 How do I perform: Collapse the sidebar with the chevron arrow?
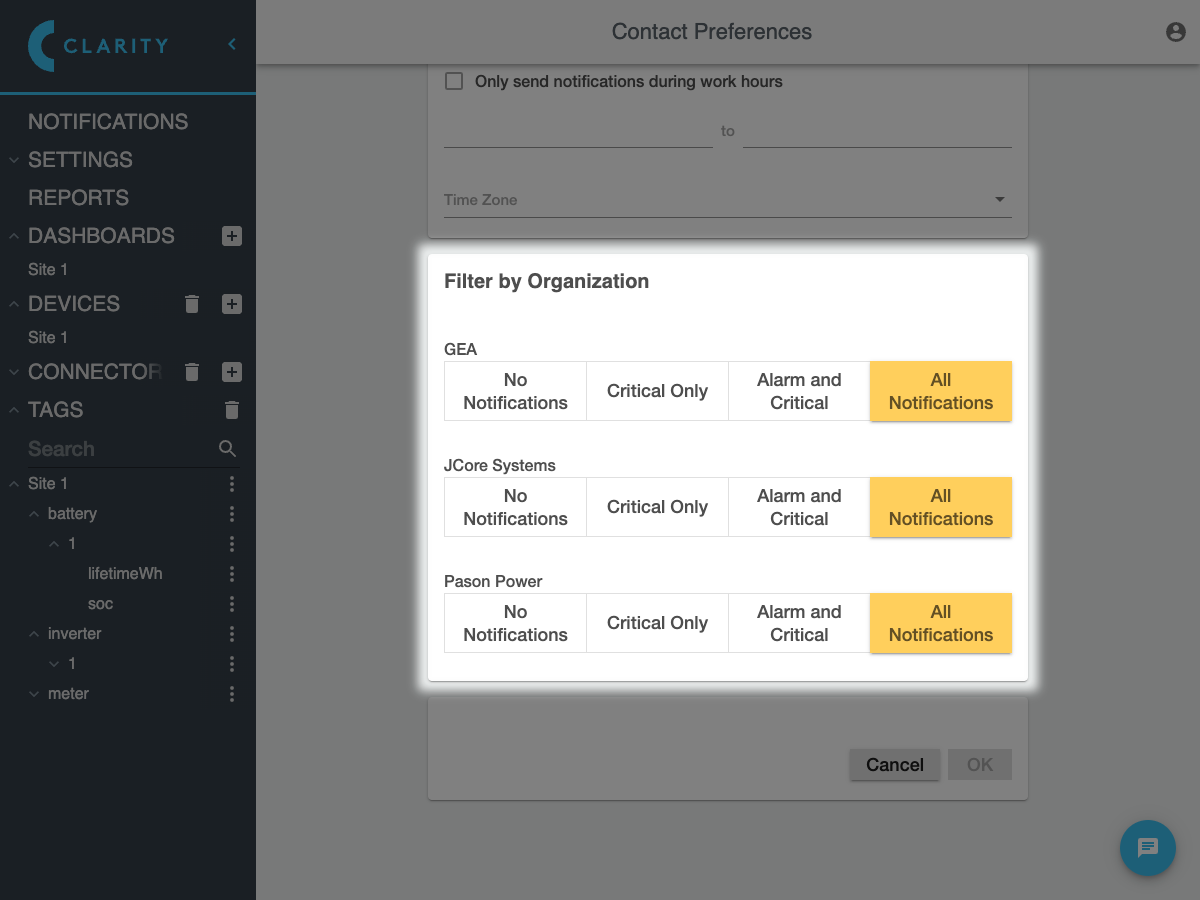click(x=232, y=45)
